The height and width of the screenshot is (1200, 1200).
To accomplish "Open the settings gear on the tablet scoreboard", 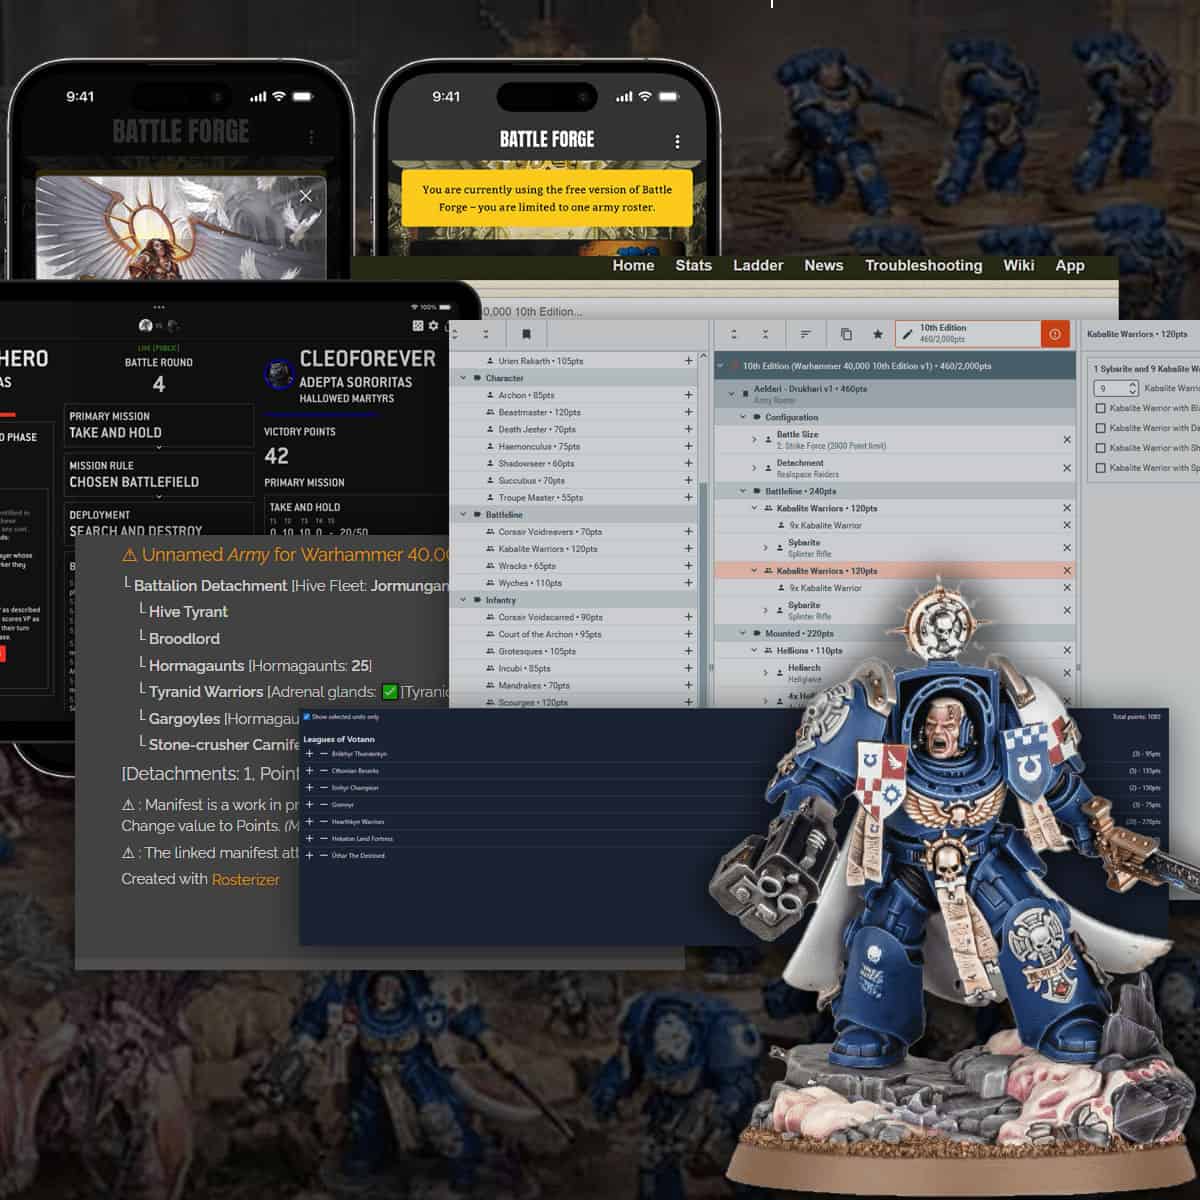I will point(433,326).
